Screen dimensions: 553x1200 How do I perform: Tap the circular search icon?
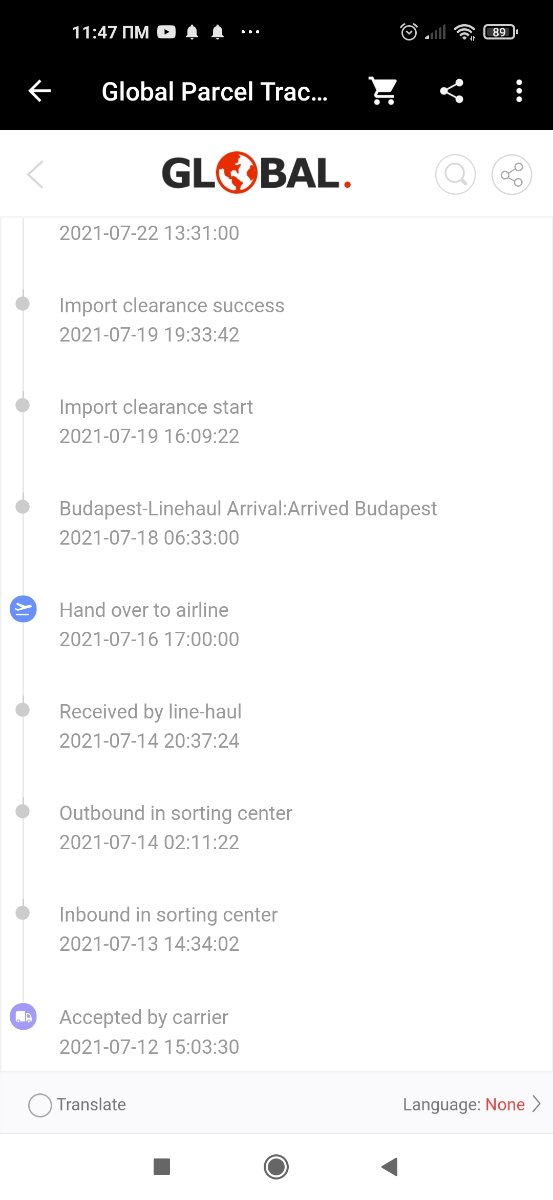point(455,176)
